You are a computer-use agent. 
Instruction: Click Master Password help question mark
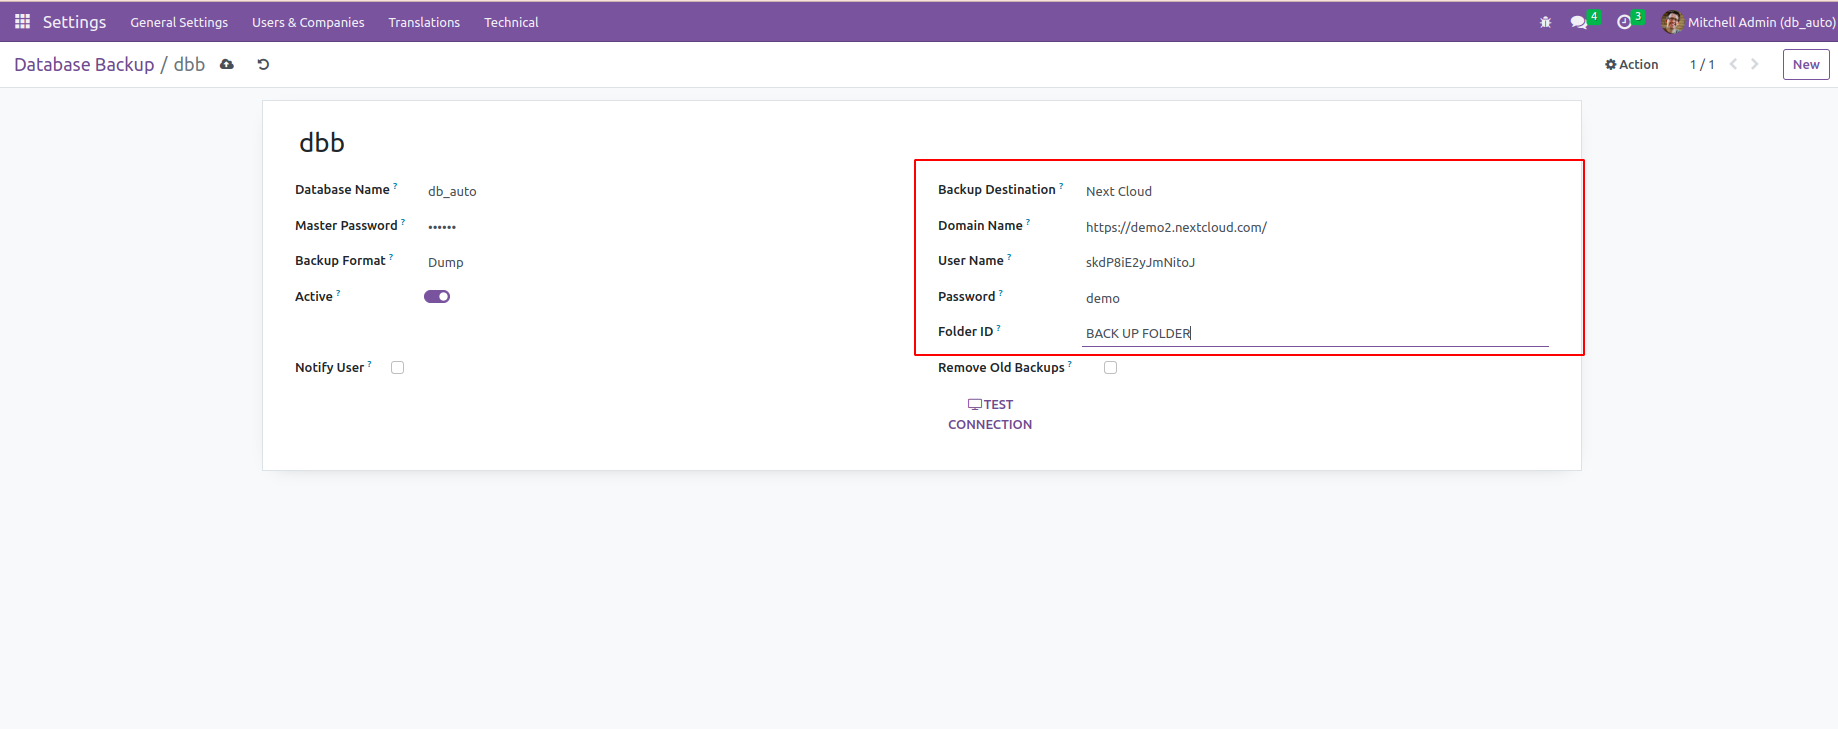403,222
